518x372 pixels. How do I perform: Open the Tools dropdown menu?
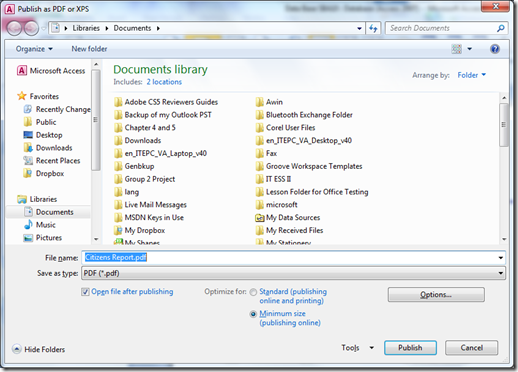click(357, 348)
